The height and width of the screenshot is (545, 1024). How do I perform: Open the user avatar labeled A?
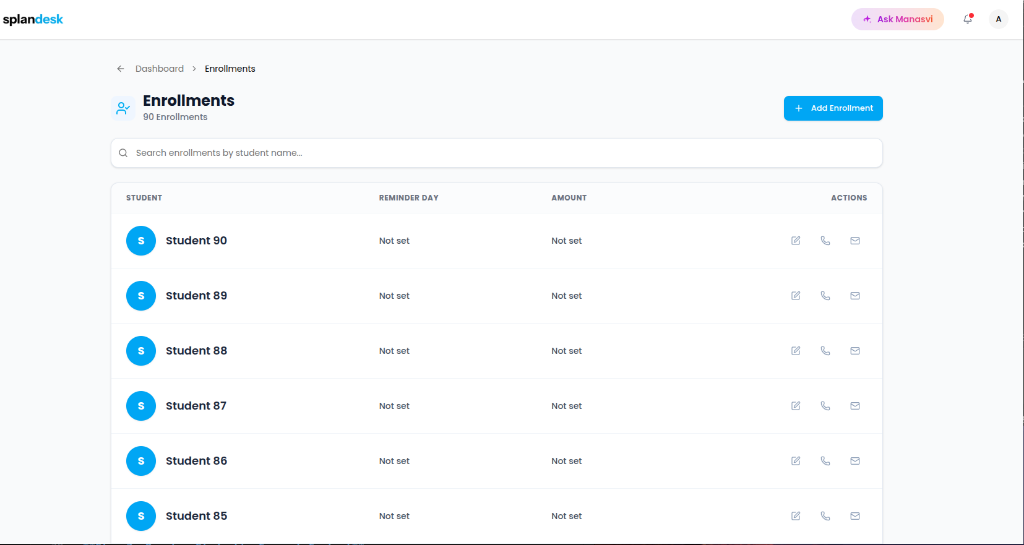pyautogui.click(x=998, y=19)
